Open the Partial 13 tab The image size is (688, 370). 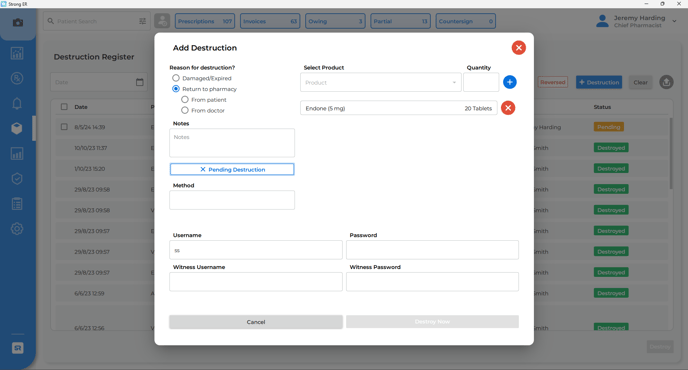(x=400, y=21)
